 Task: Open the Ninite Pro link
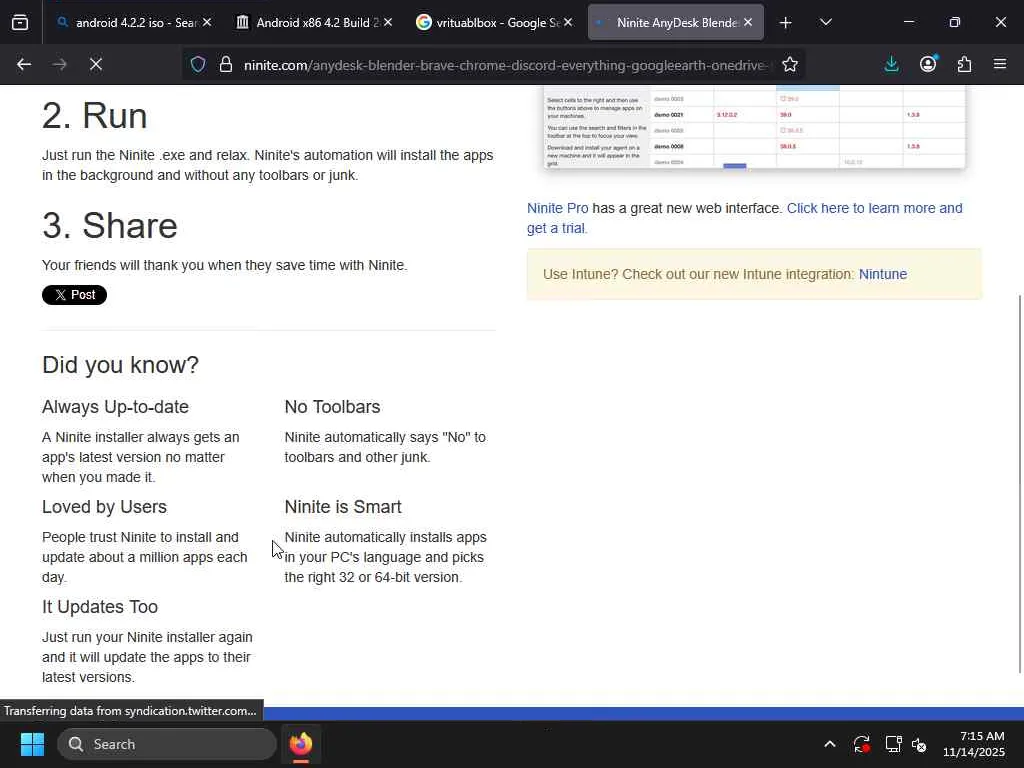pos(558,208)
